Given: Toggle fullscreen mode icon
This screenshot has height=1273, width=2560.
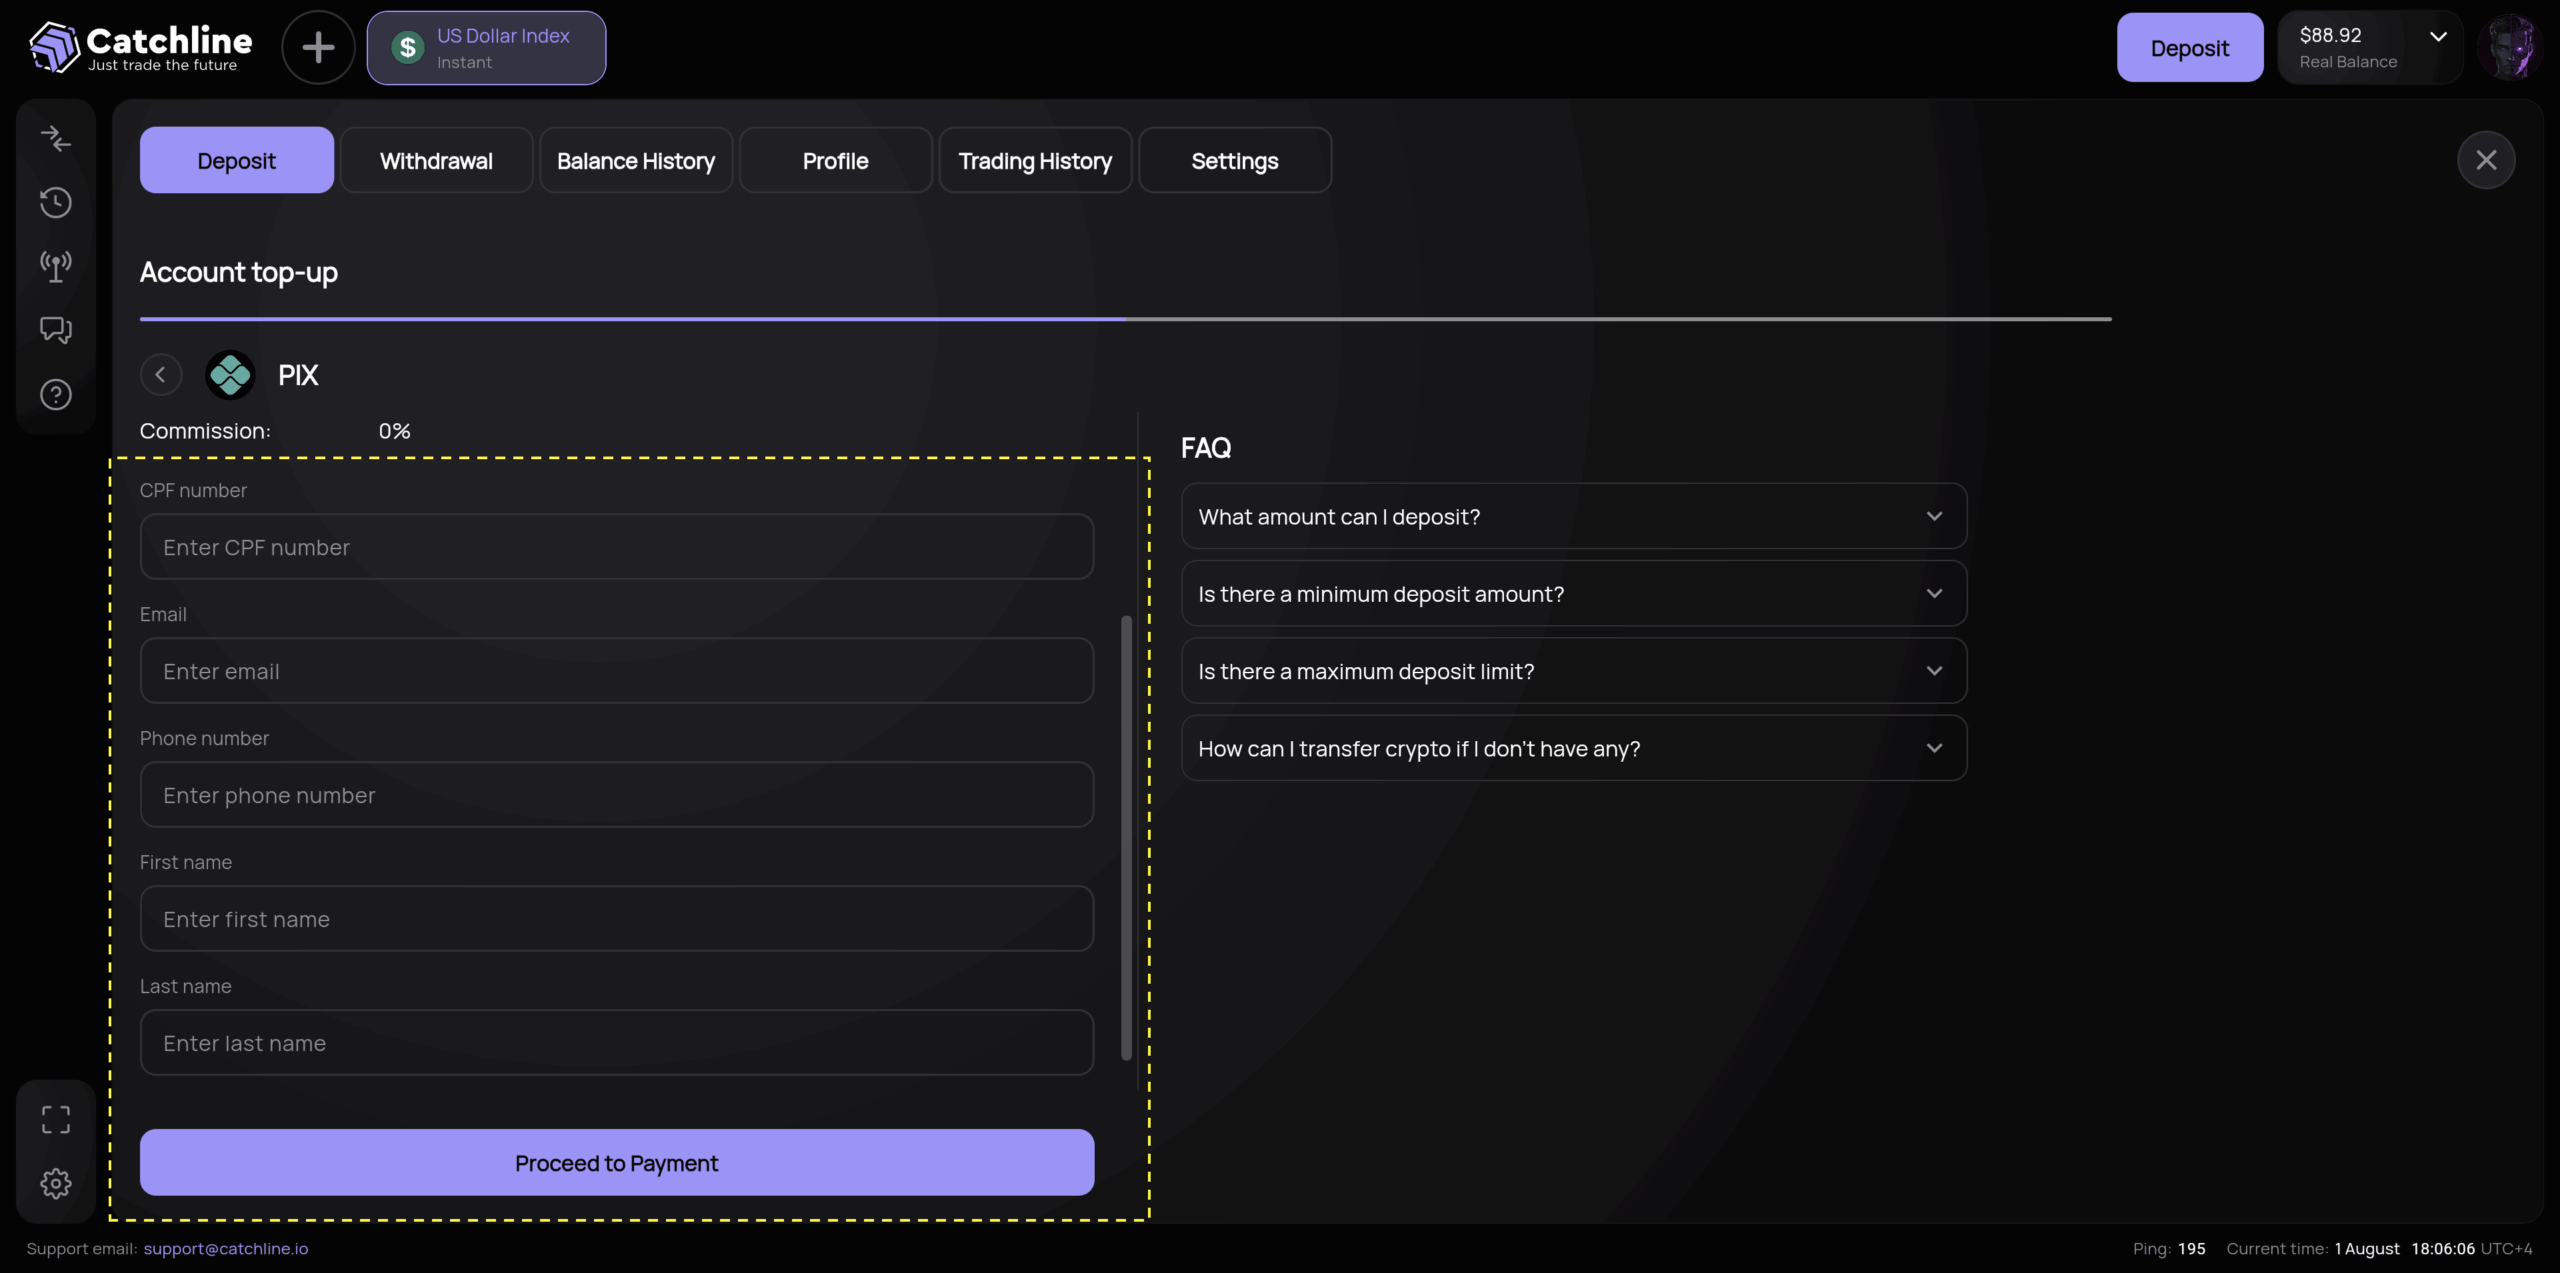Looking at the screenshot, I should coord(56,1119).
